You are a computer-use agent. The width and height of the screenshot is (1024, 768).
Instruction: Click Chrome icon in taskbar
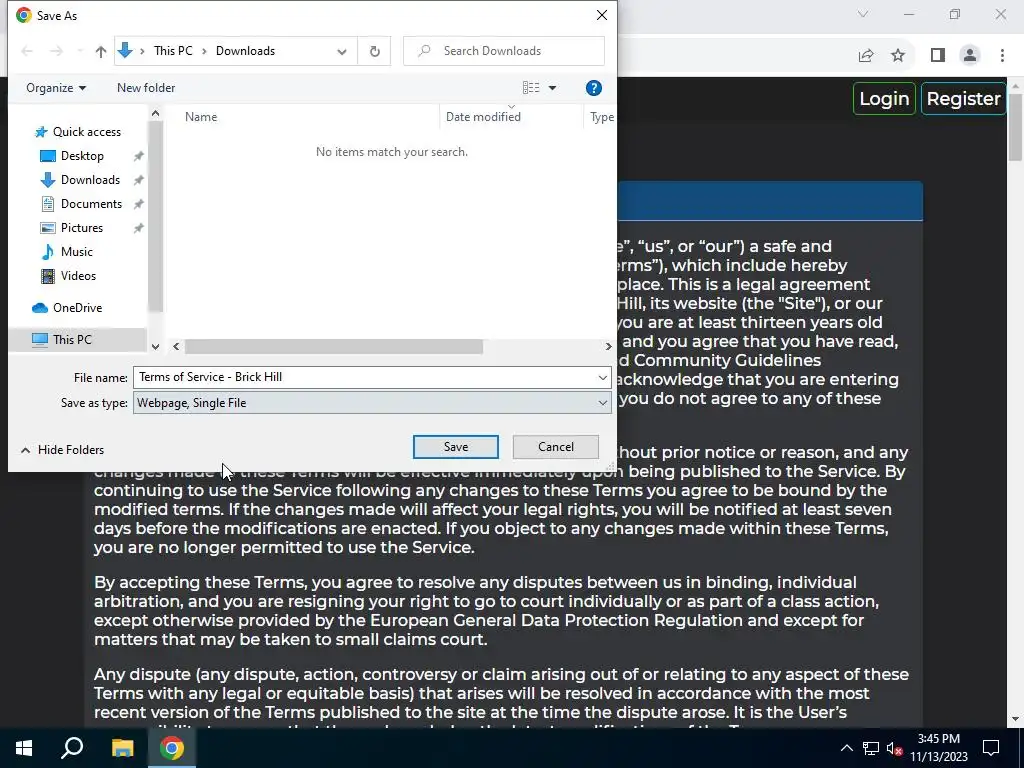pos(172,748)
